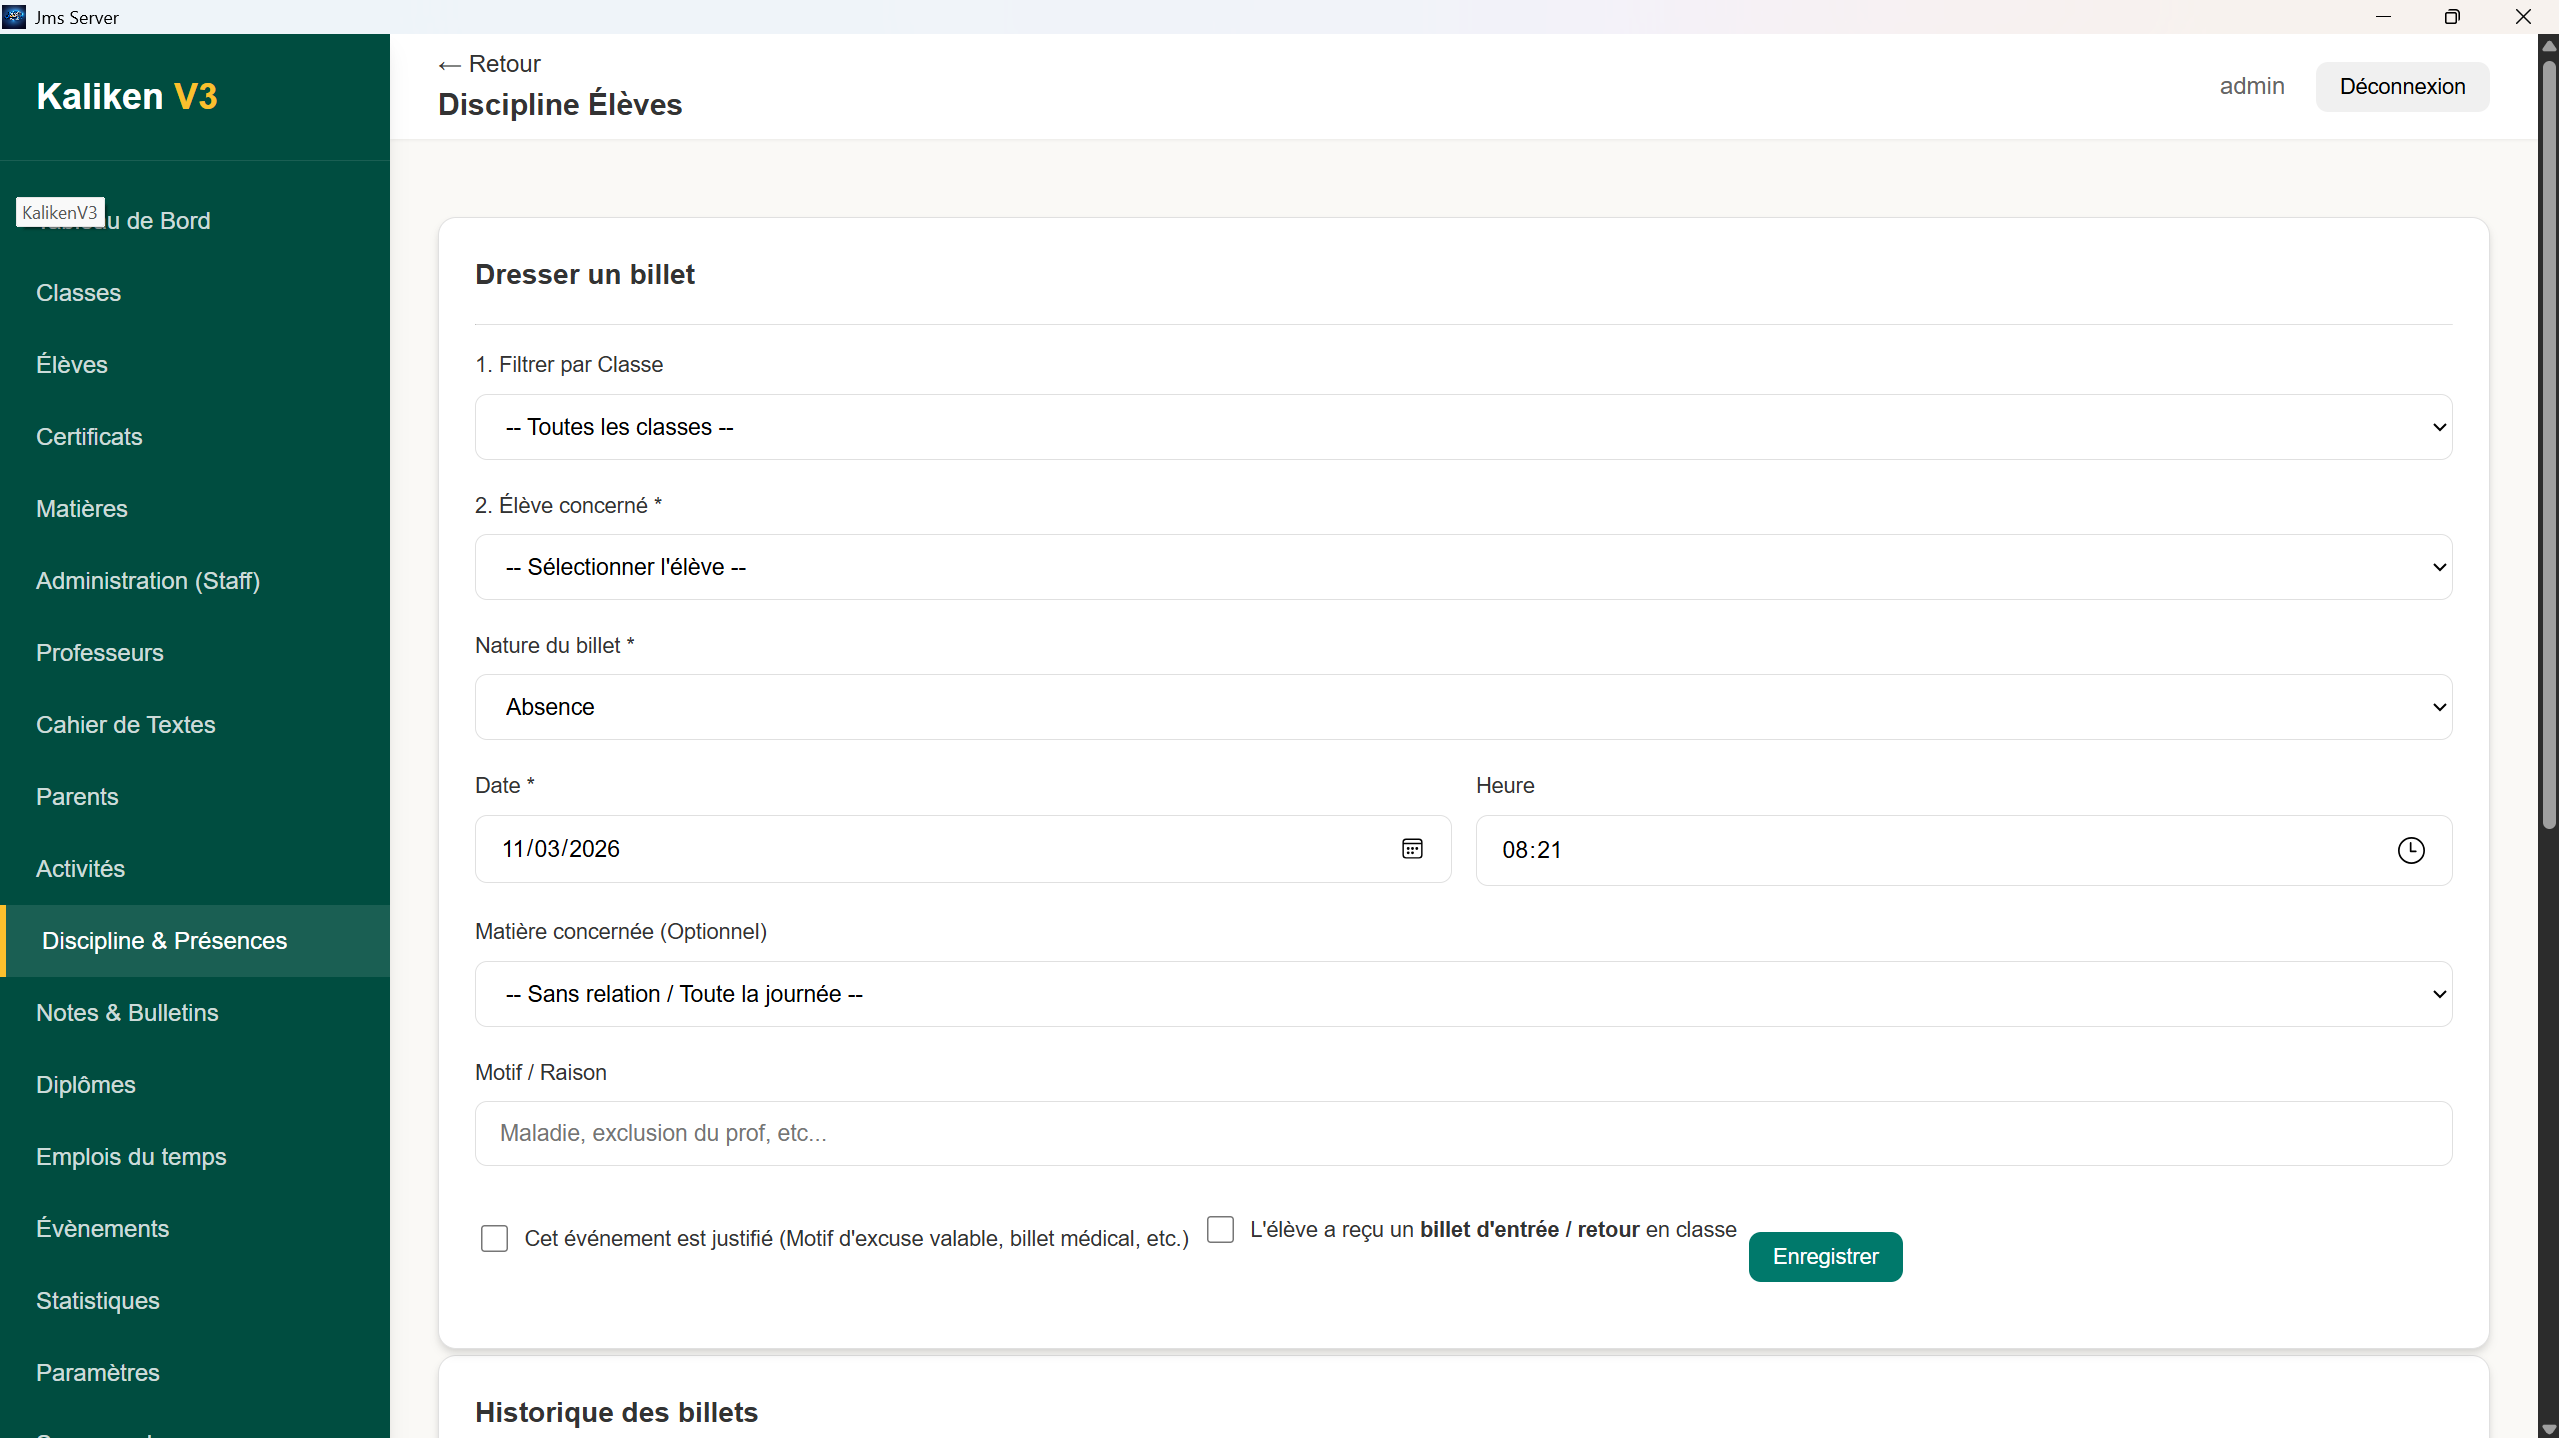Open the Emplois du temps page
The image size is (2559, 1438).
(x=131, y=1156)
